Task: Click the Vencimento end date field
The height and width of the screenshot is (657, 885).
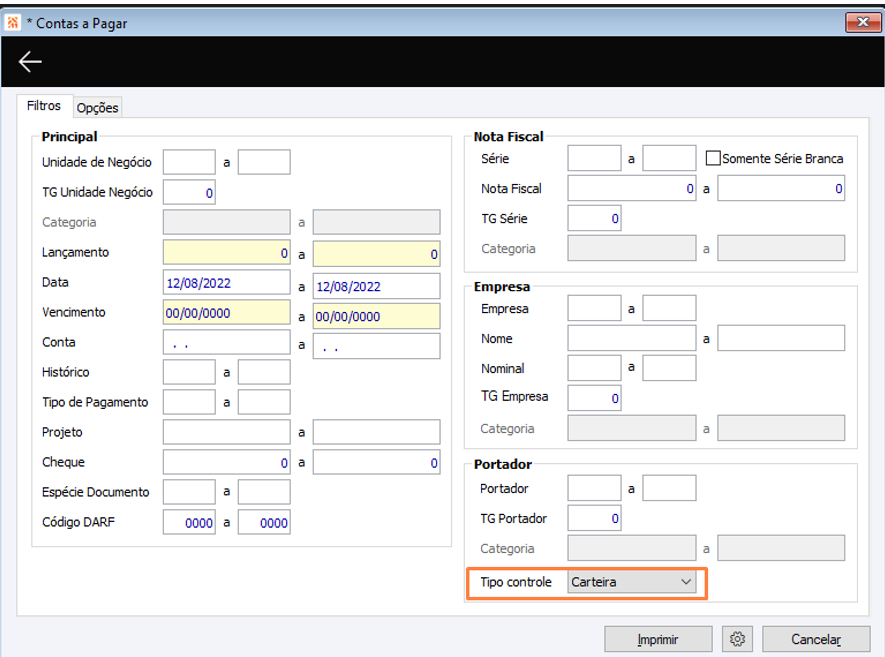Action: tap(376, 316)
